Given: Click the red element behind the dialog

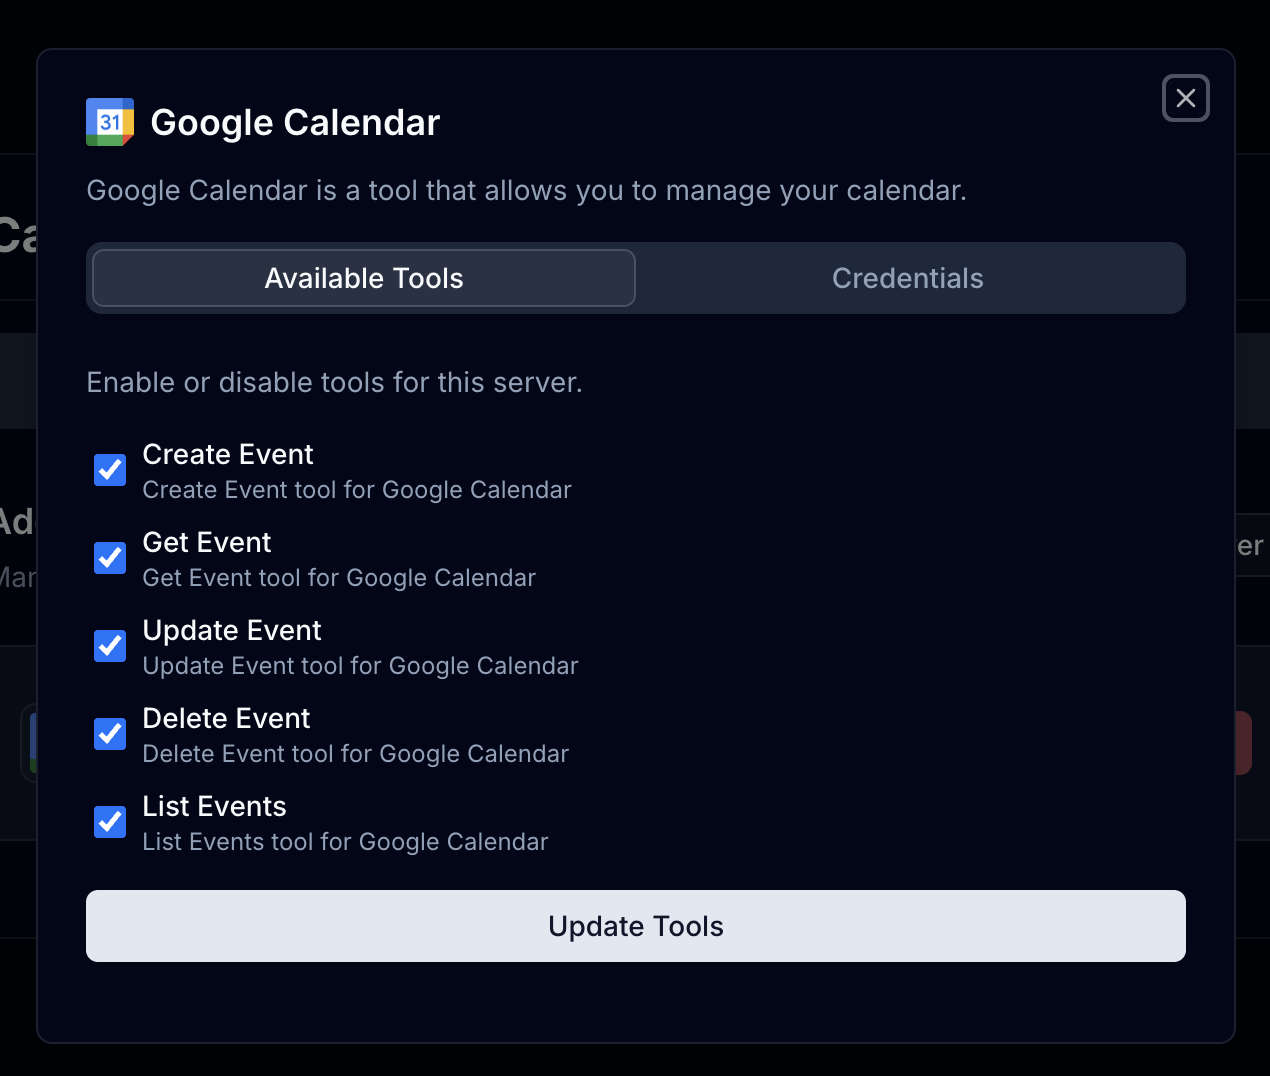Looking at the screenshot, I should [x=1244, y=742].
